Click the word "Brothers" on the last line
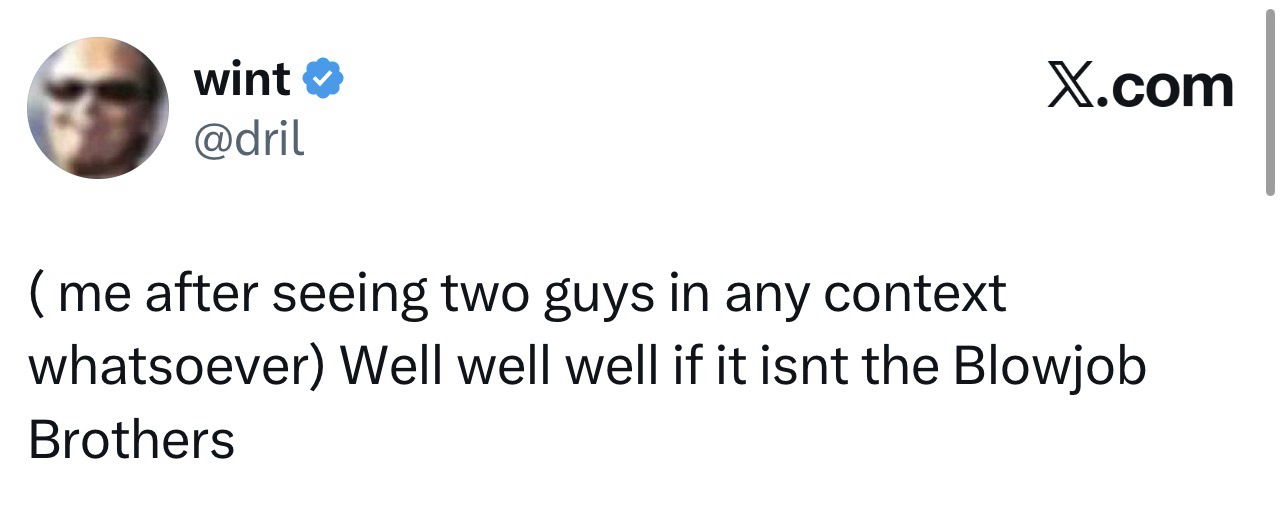Viewport: 1284px width, 529px height. coord(132,440)
